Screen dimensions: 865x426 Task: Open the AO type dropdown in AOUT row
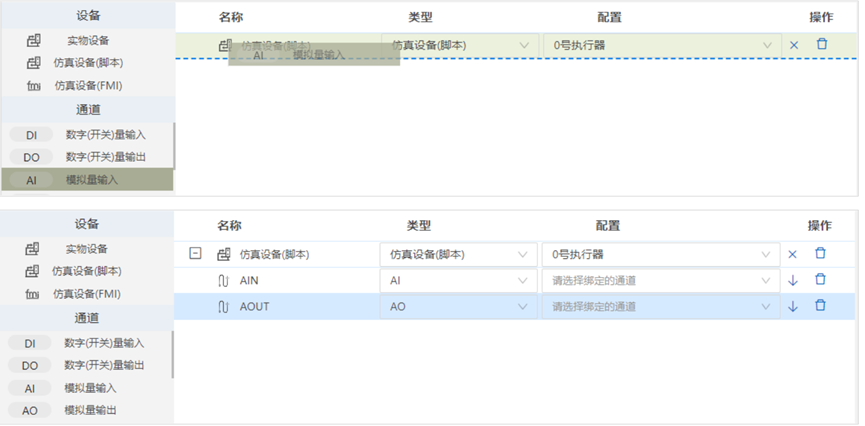pyautogui.click(x=458, y=306)
